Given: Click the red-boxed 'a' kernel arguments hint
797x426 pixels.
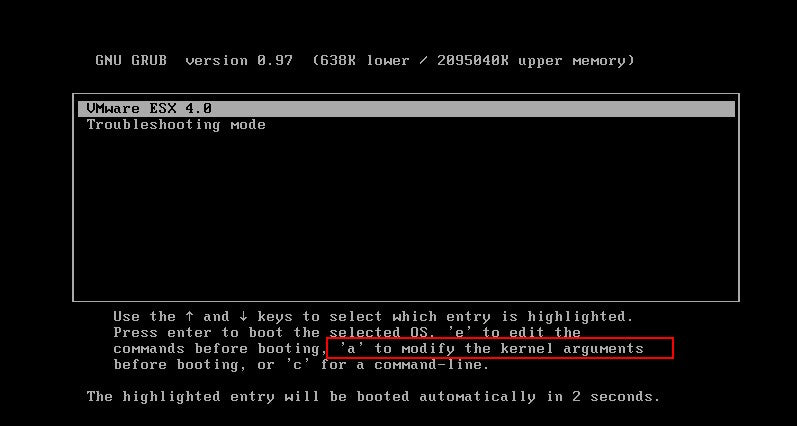Looking at the screenshot, I should point(500,349).
